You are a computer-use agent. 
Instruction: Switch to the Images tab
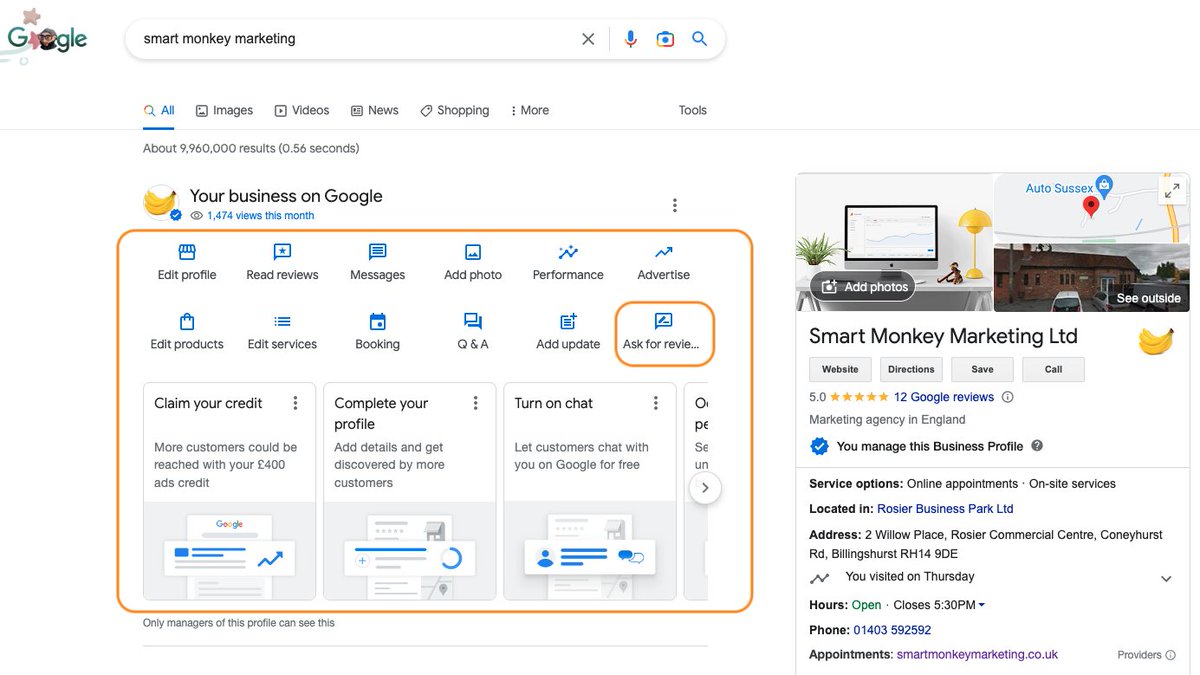pos(224,110)
